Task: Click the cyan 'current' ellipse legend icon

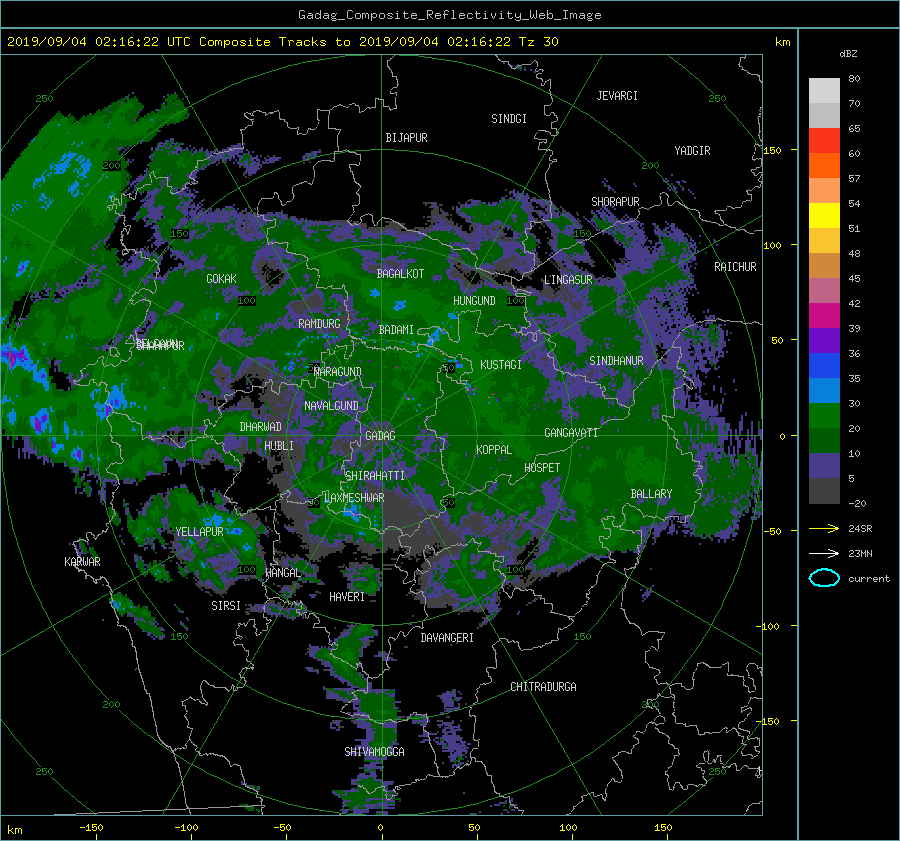Action: (x=824, y=578)
